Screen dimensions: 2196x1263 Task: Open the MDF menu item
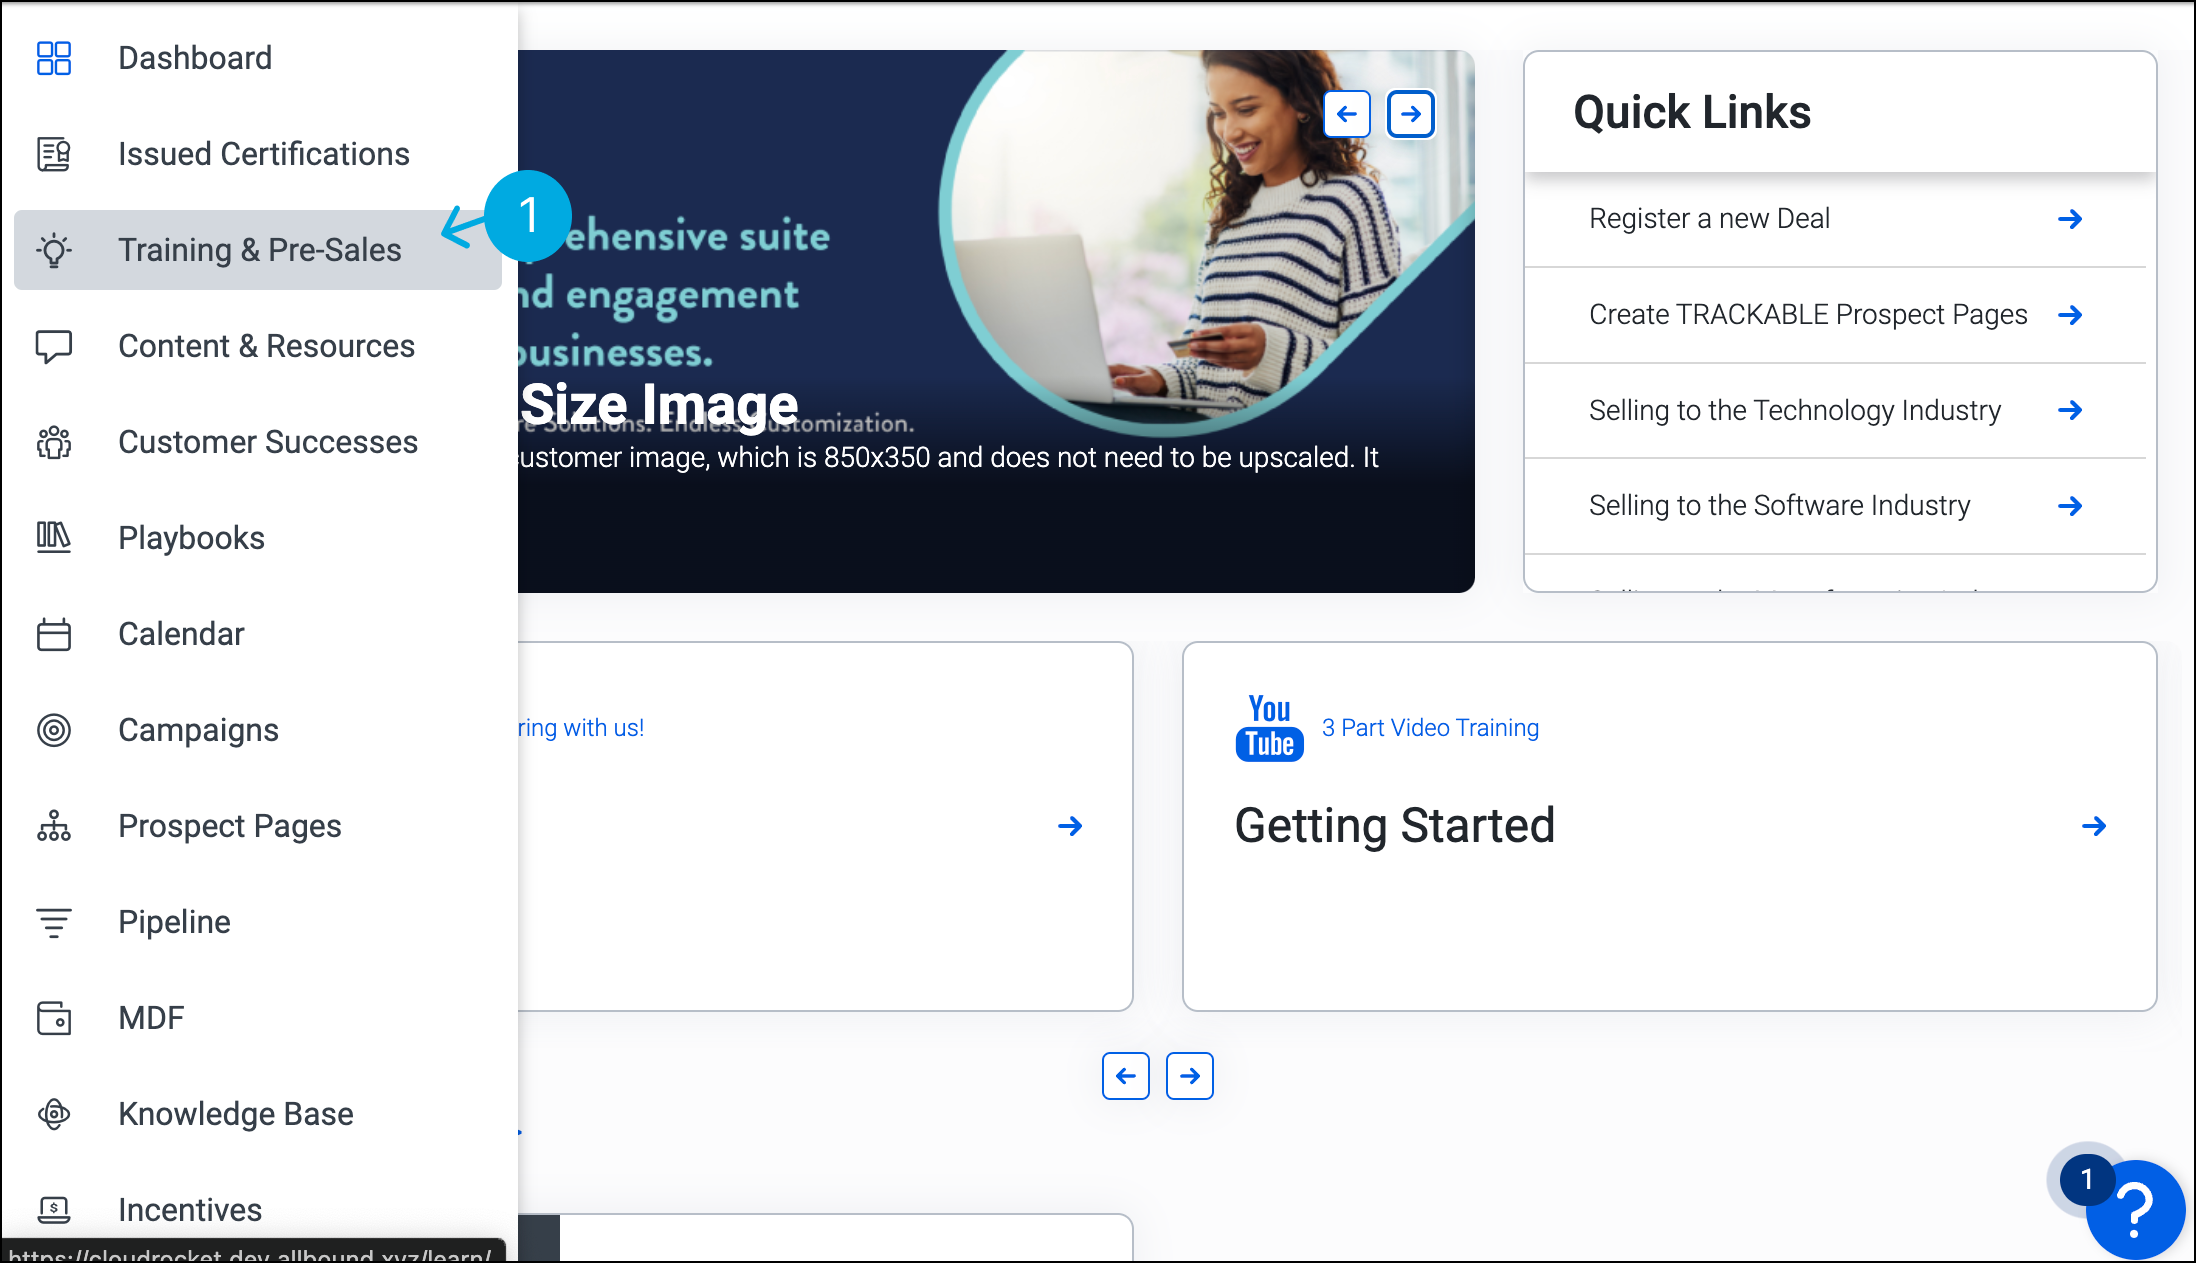[258, 1018]
